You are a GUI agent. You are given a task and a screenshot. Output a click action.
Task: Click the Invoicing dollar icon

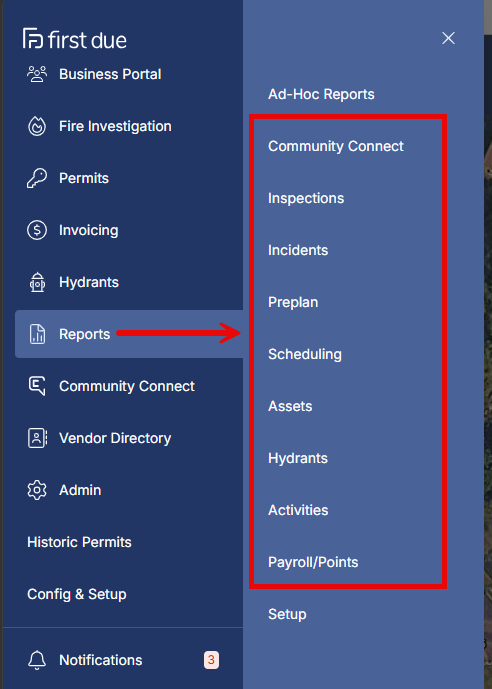click(37, 230)
